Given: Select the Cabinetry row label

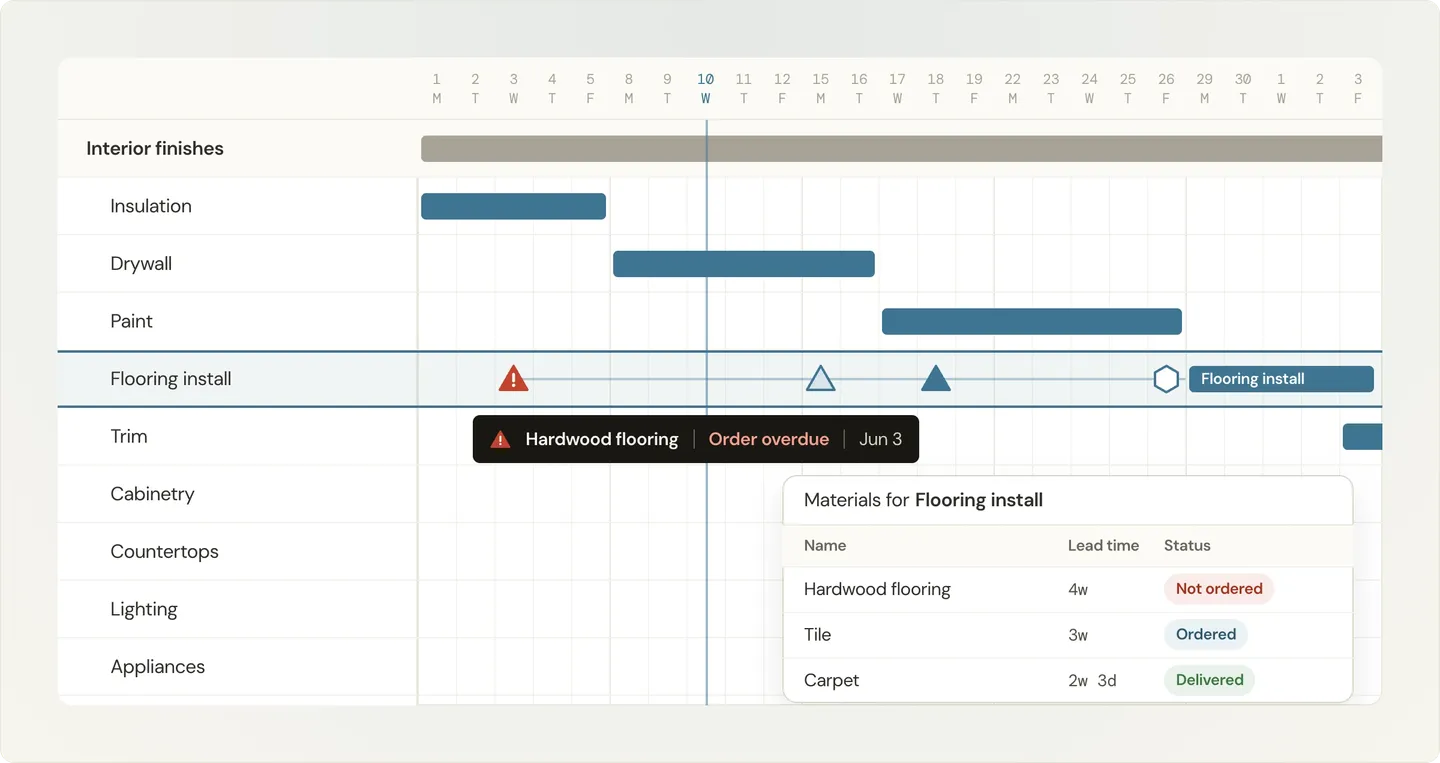Looking at the screenshot, I should [152, 494].
